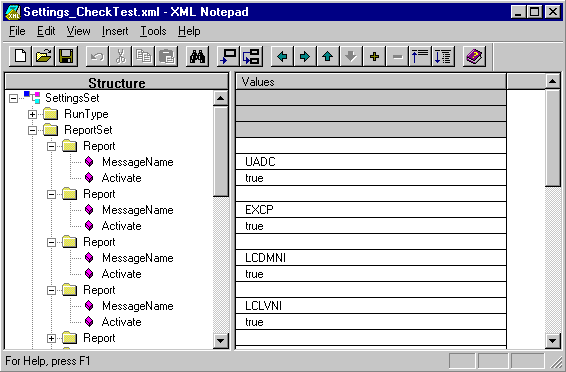
Task: Click the LCDMNI value cell
Action: [371, 258]
